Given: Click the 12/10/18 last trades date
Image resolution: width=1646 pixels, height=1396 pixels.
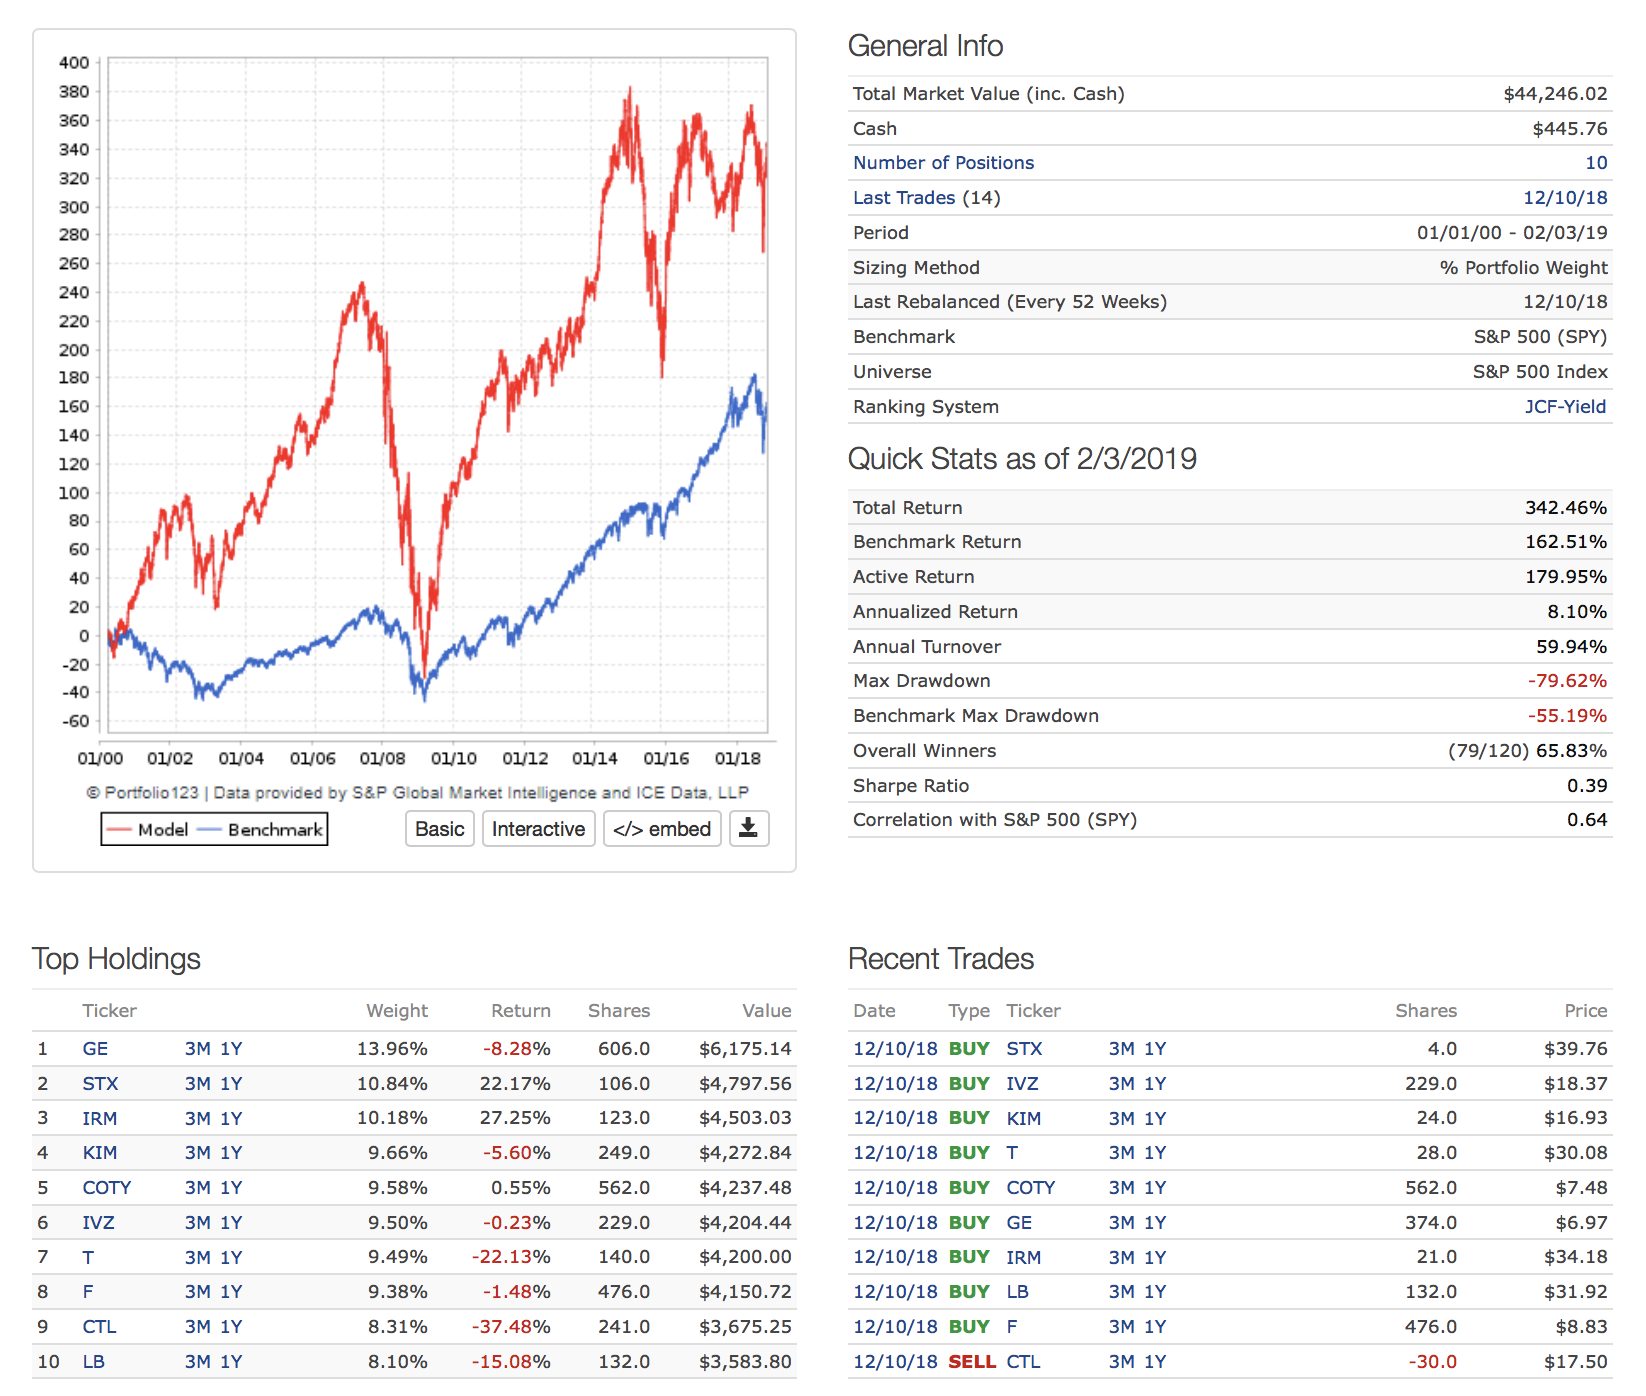Looking at the screenshot, I should (x=1564, y=198).
